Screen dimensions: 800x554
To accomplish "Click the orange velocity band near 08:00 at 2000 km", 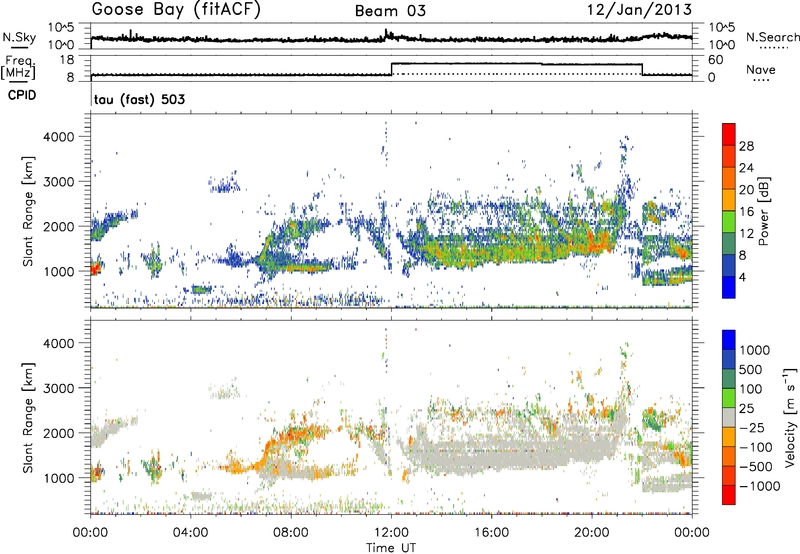I will click(296, 433).
